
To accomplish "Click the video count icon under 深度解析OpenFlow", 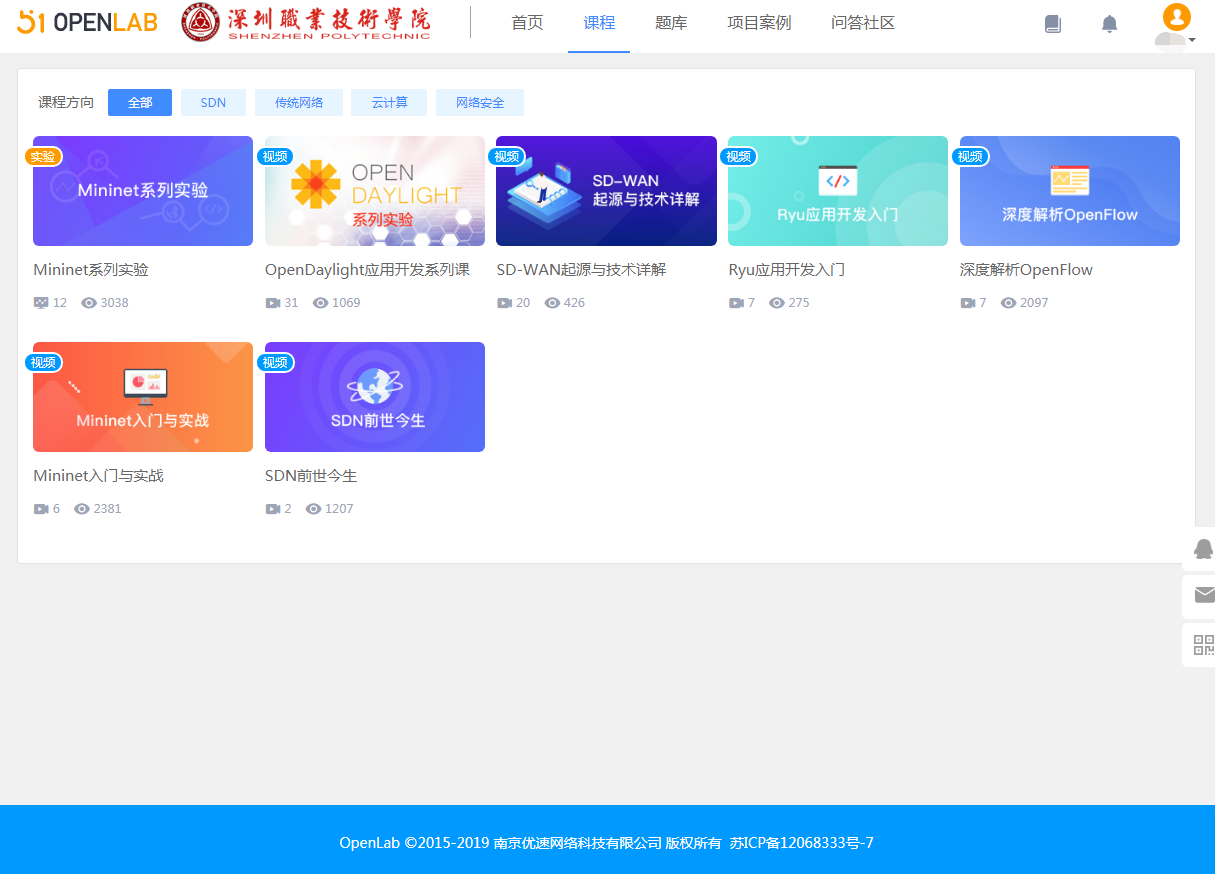I will (x=968, y=303).
